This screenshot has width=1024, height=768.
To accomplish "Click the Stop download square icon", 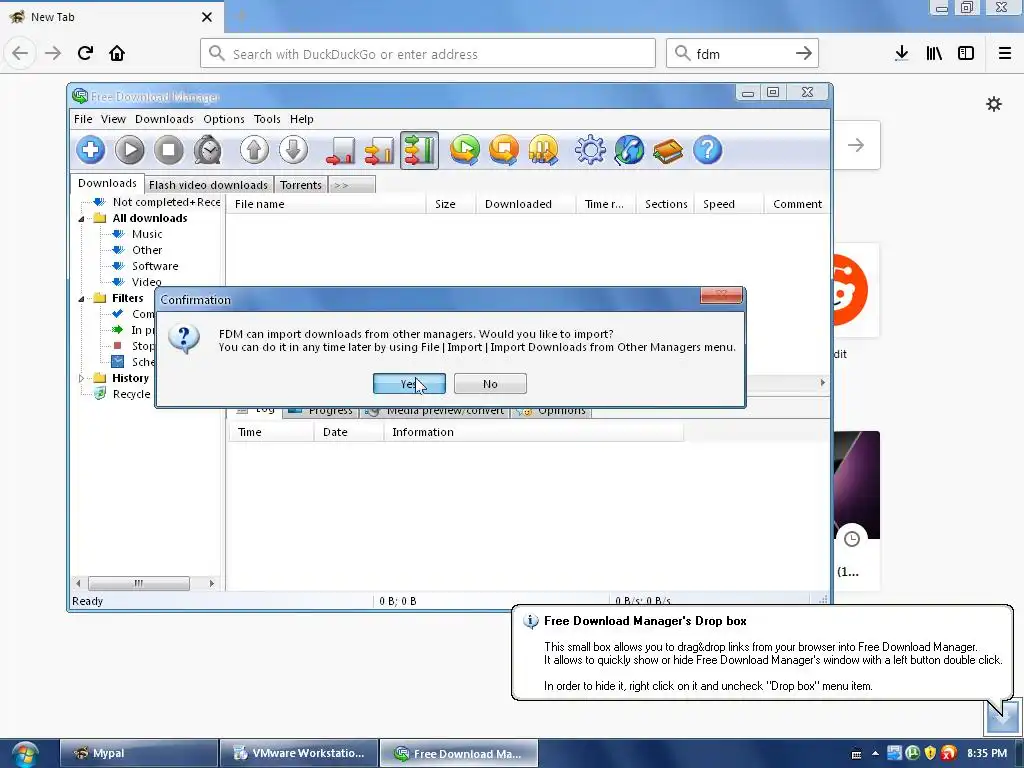I will [168, 150].
